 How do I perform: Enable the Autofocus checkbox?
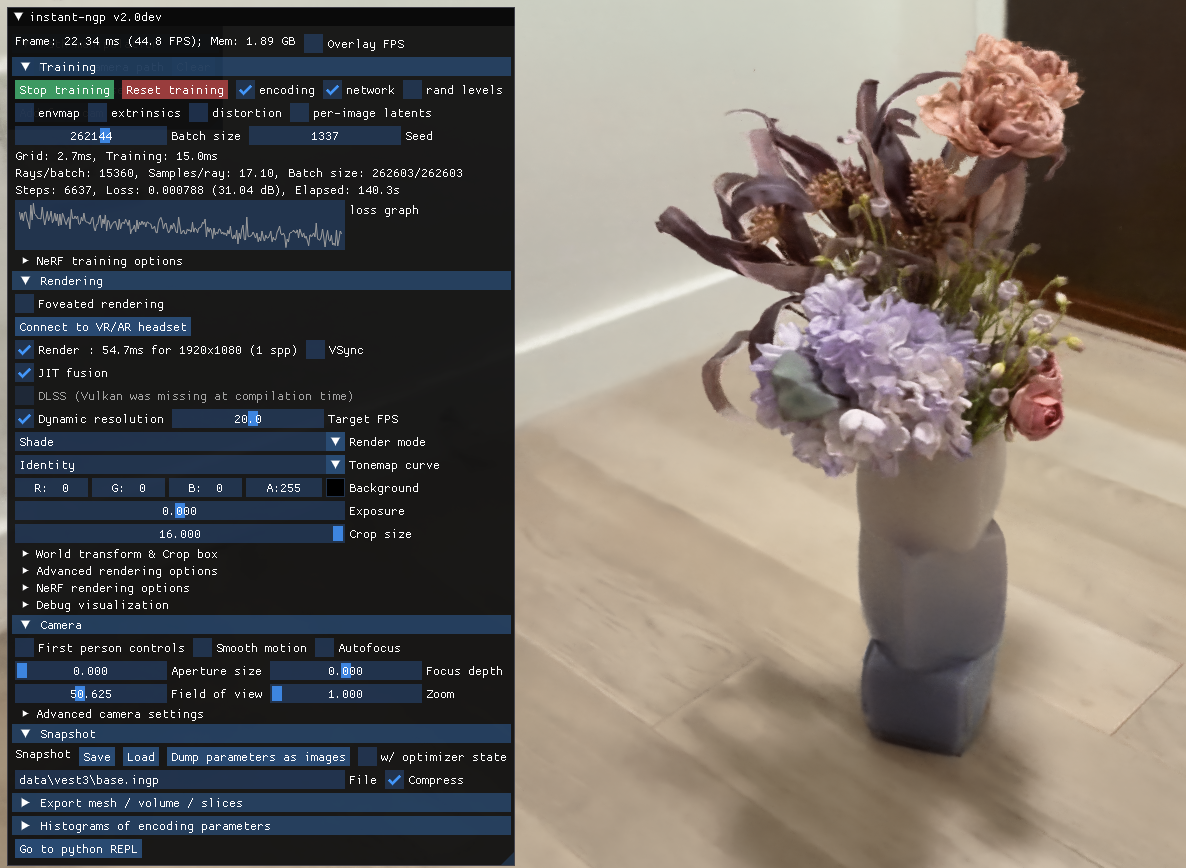click(324, 648)
